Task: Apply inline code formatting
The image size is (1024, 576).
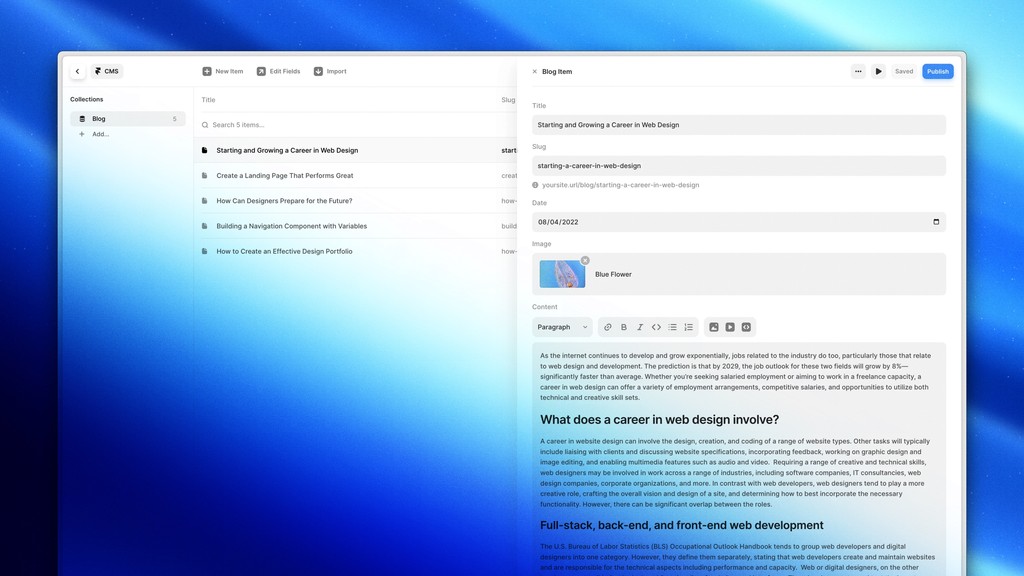Action: [x=656, y=327]
